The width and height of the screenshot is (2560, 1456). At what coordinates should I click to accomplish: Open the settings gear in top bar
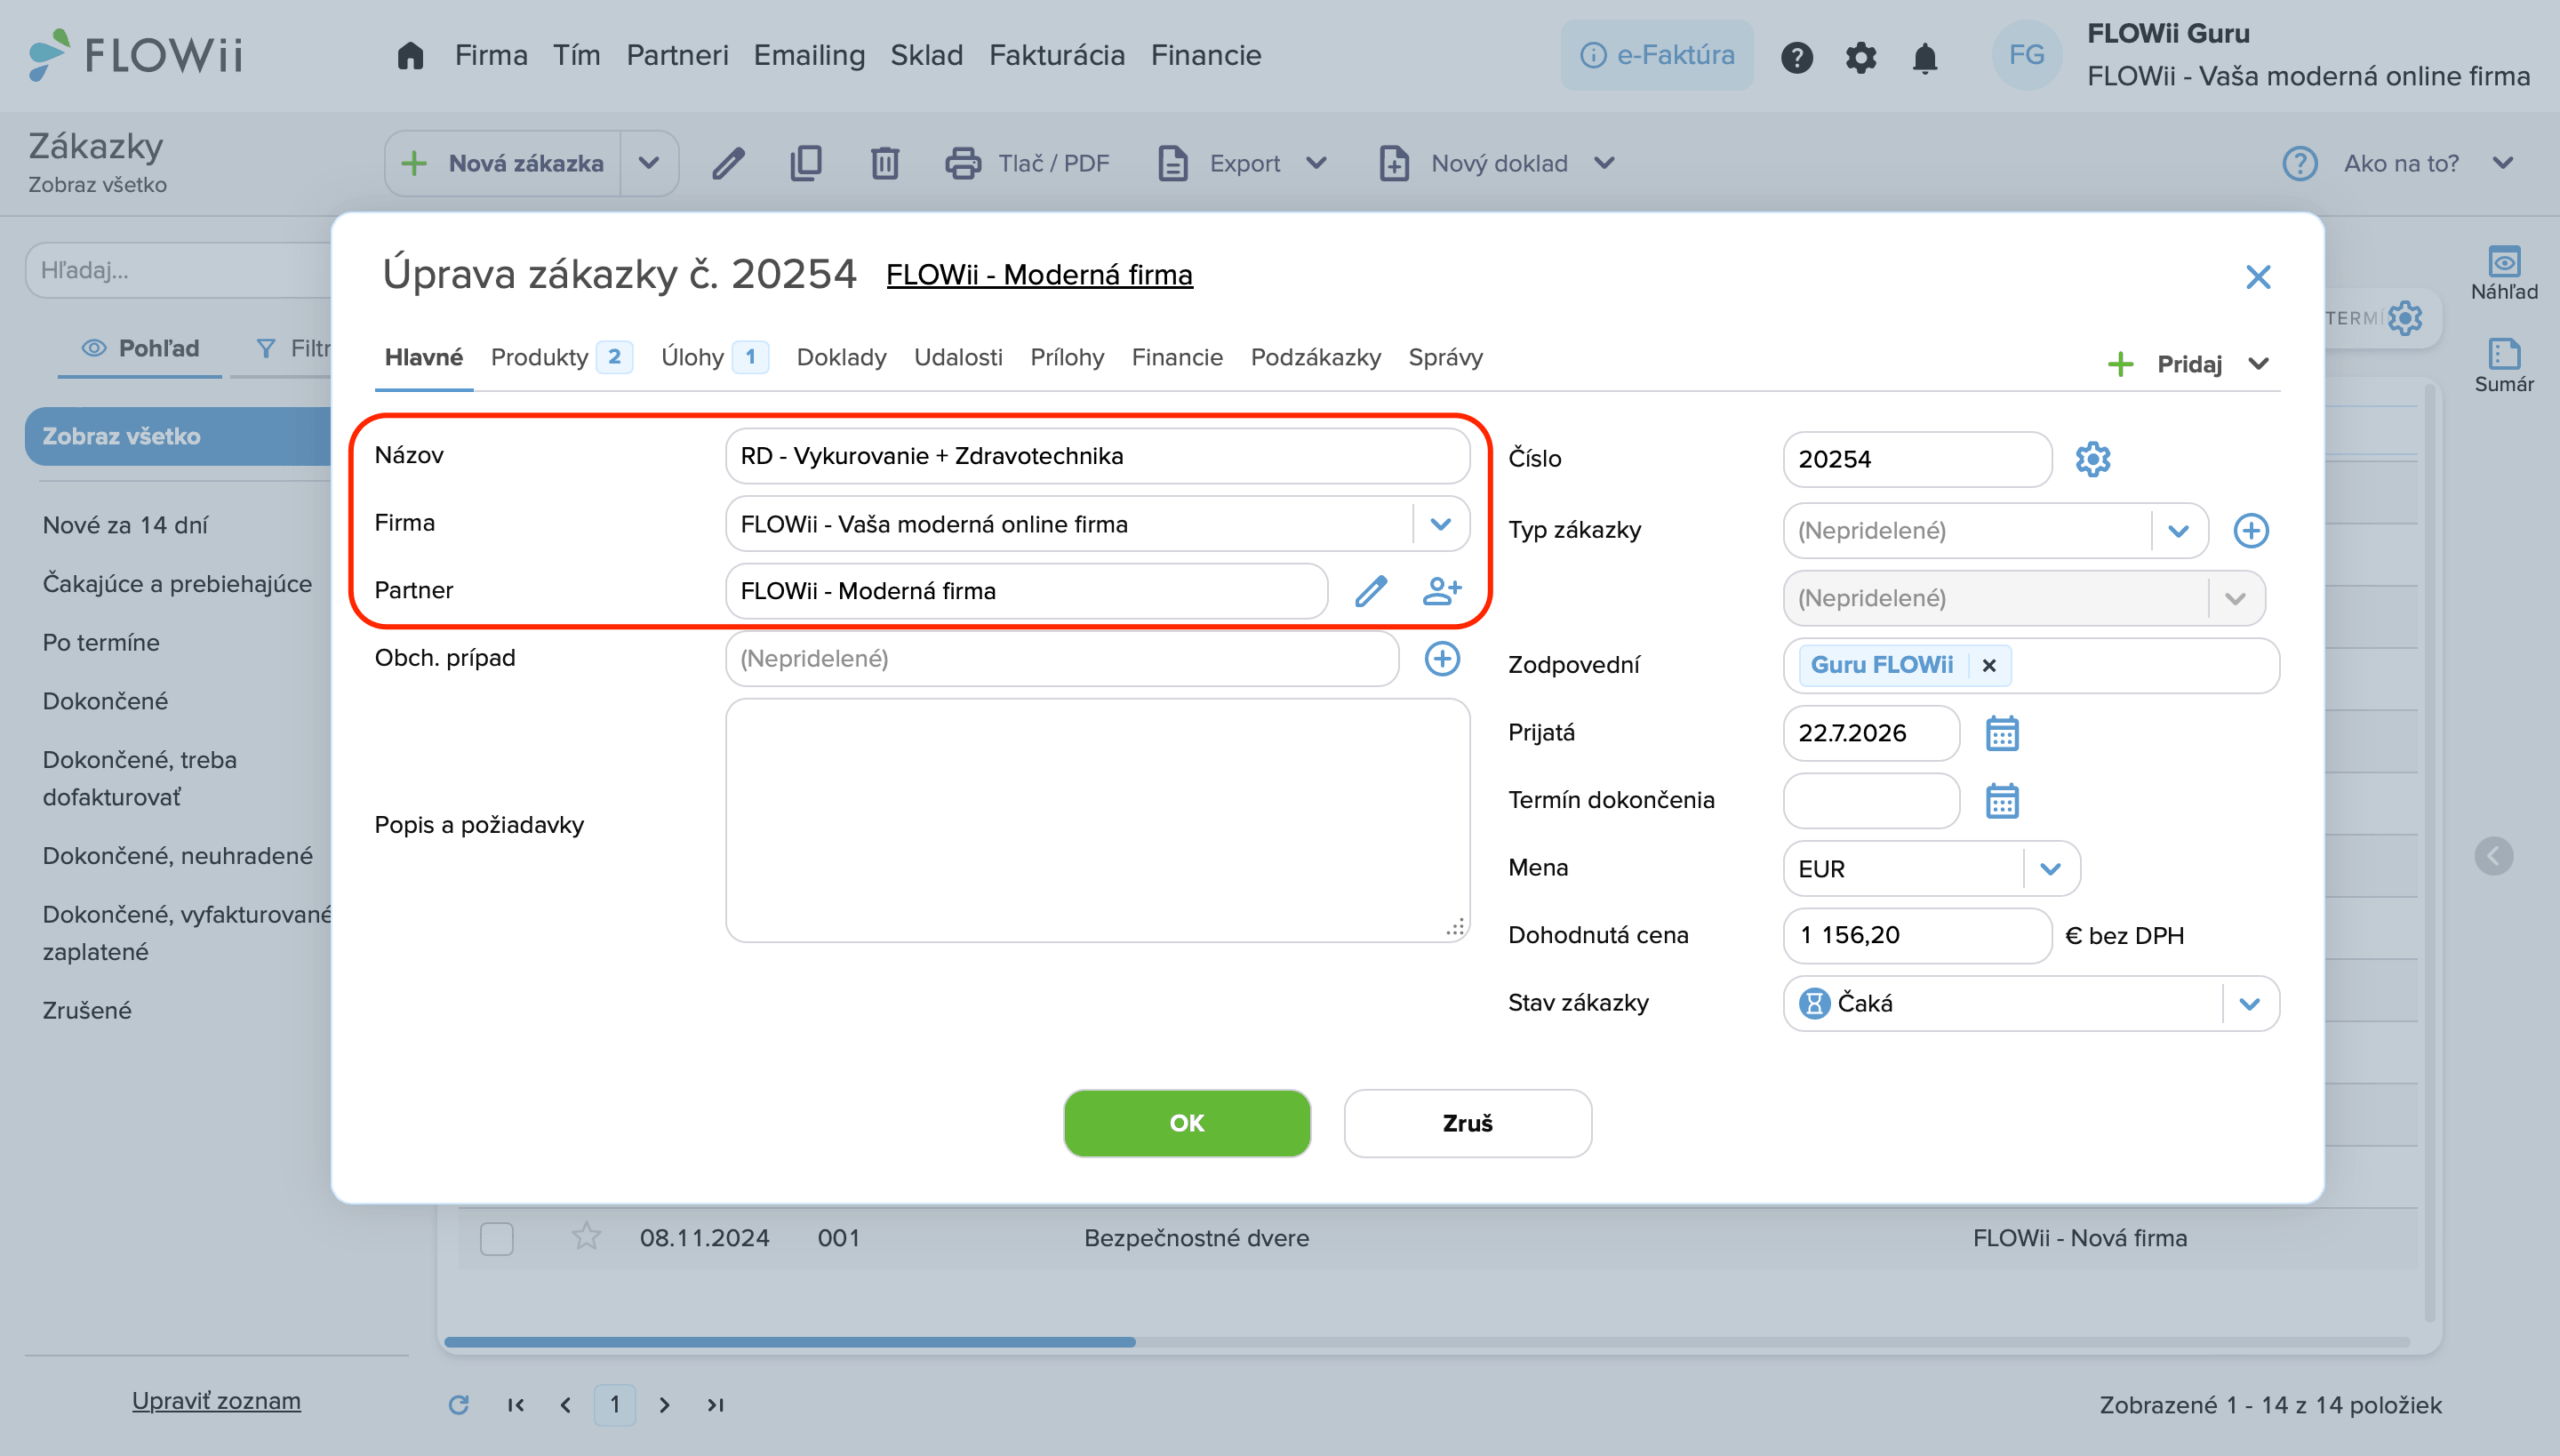pyautogui.click(x=1860, y=57)
